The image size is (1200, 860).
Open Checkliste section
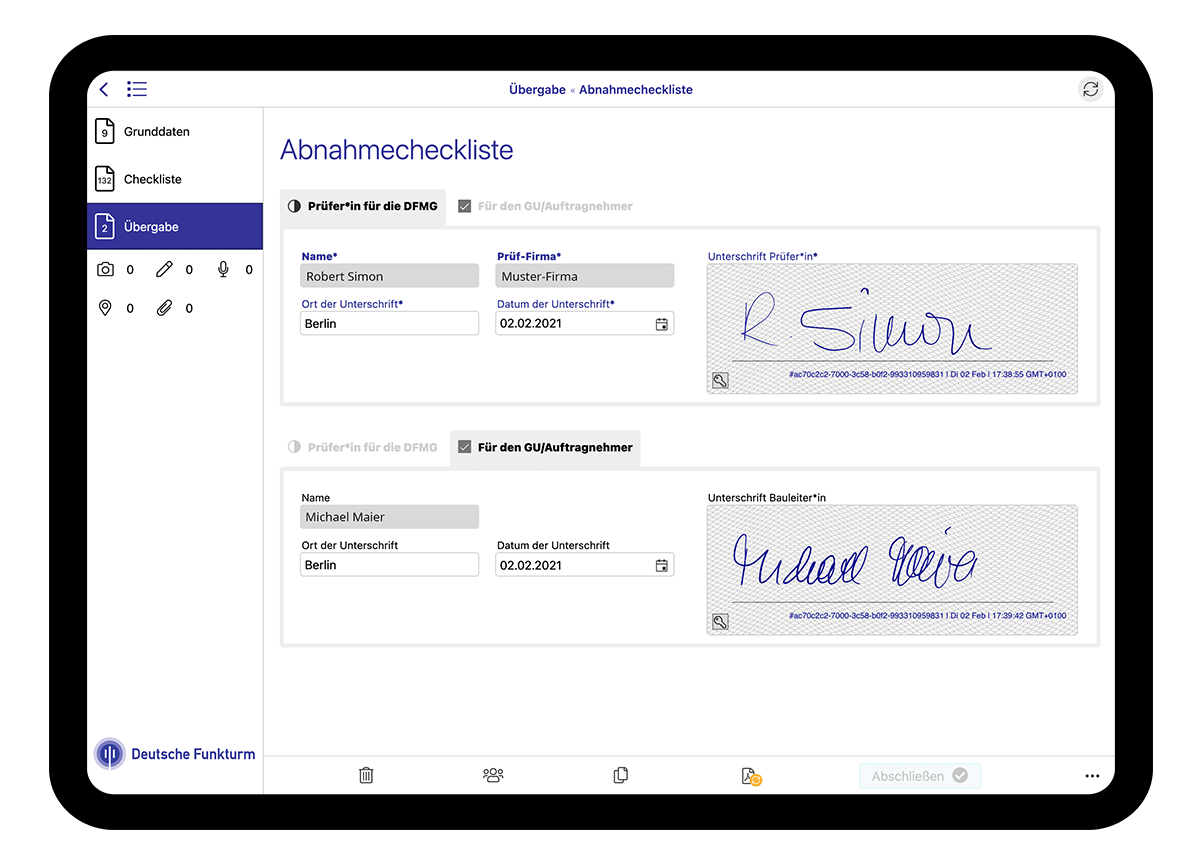pyautogui.click(x=175, y=179)
